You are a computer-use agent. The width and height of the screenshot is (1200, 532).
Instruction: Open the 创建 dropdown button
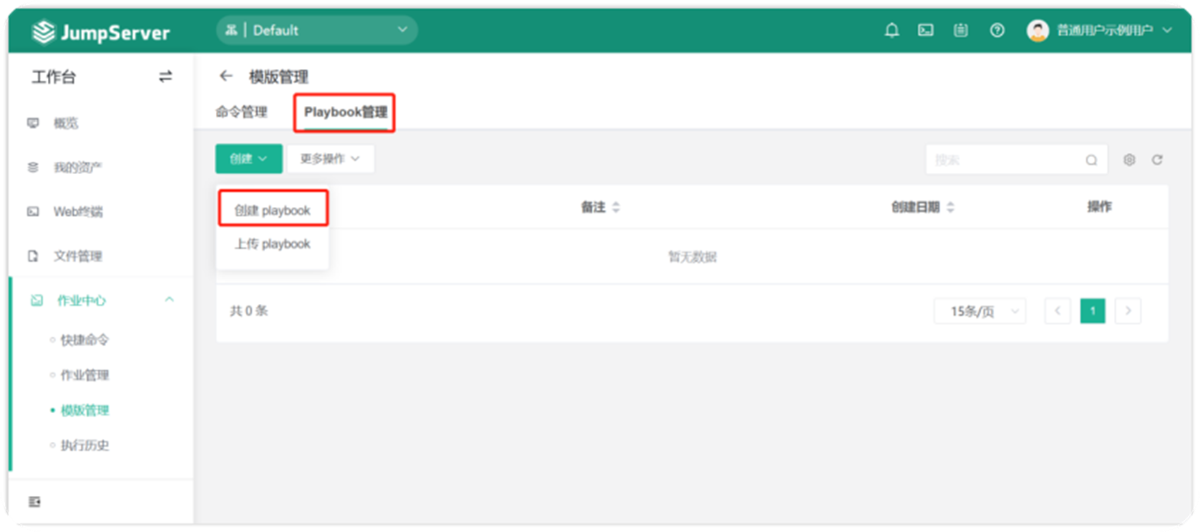[x=249, y=158]
